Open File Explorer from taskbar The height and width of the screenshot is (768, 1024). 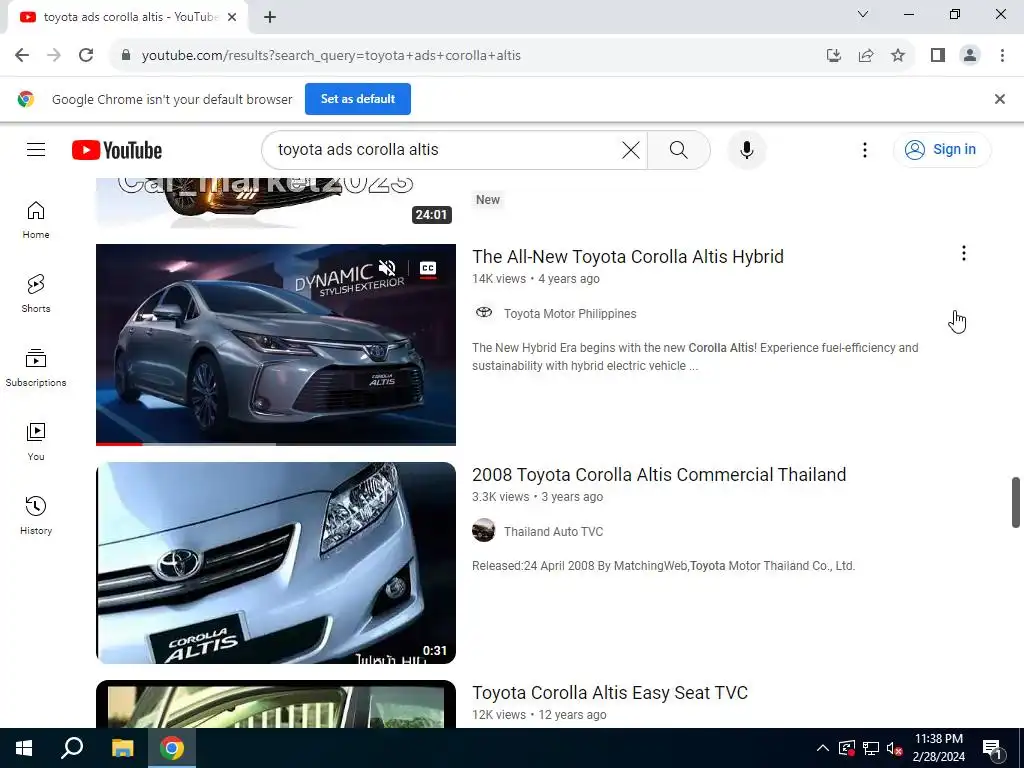coord(122,748)
